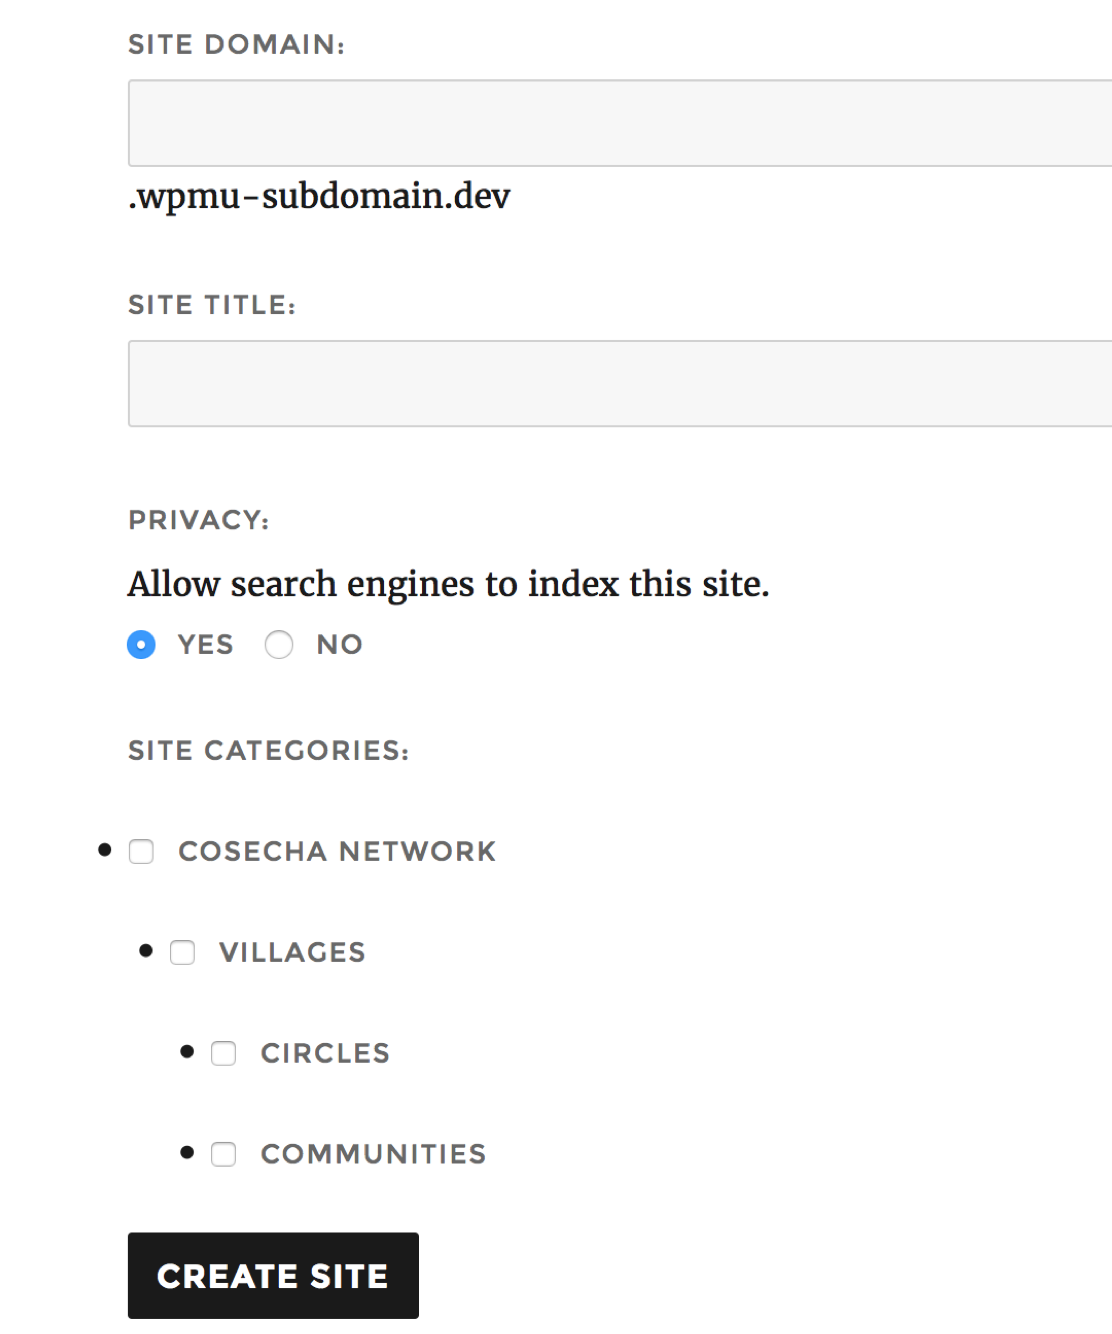Submit the form with Create Site
1112x1334 pixels.
(x=273, y=1275)
